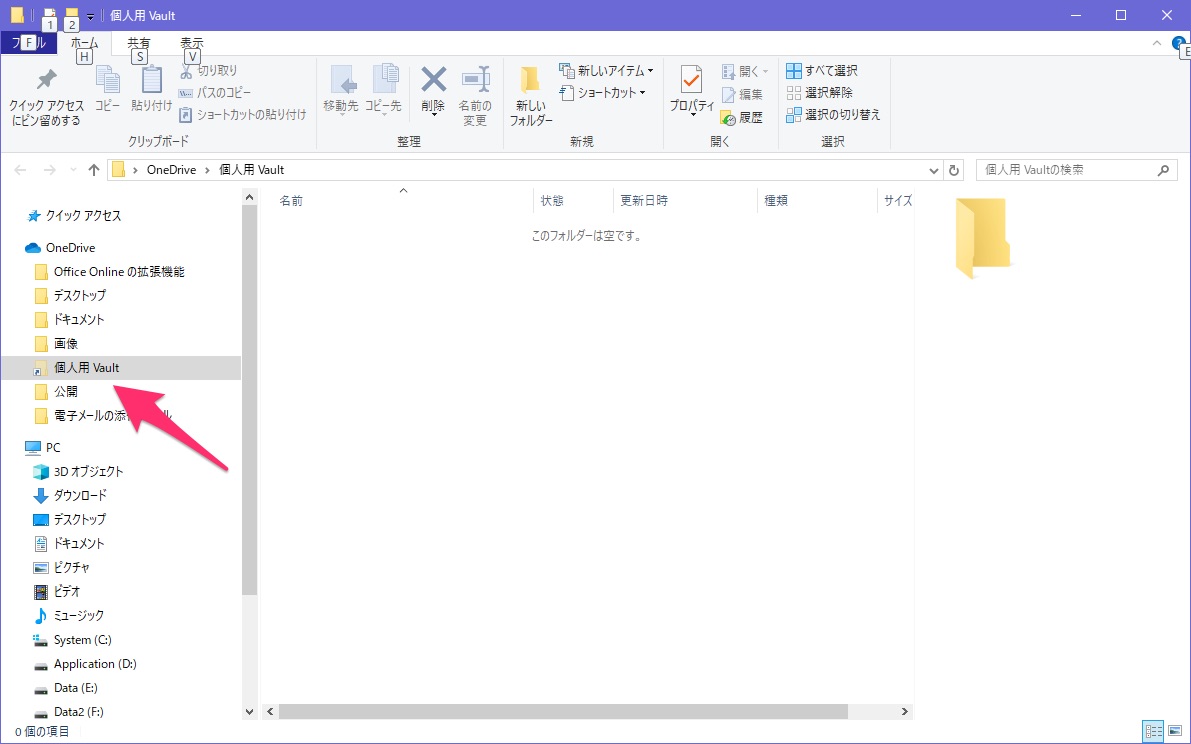This screenshot has height=744, width=1191.
Task: Open the recent locations dropdown beside the forward arrow
Action: pos(73,170)
